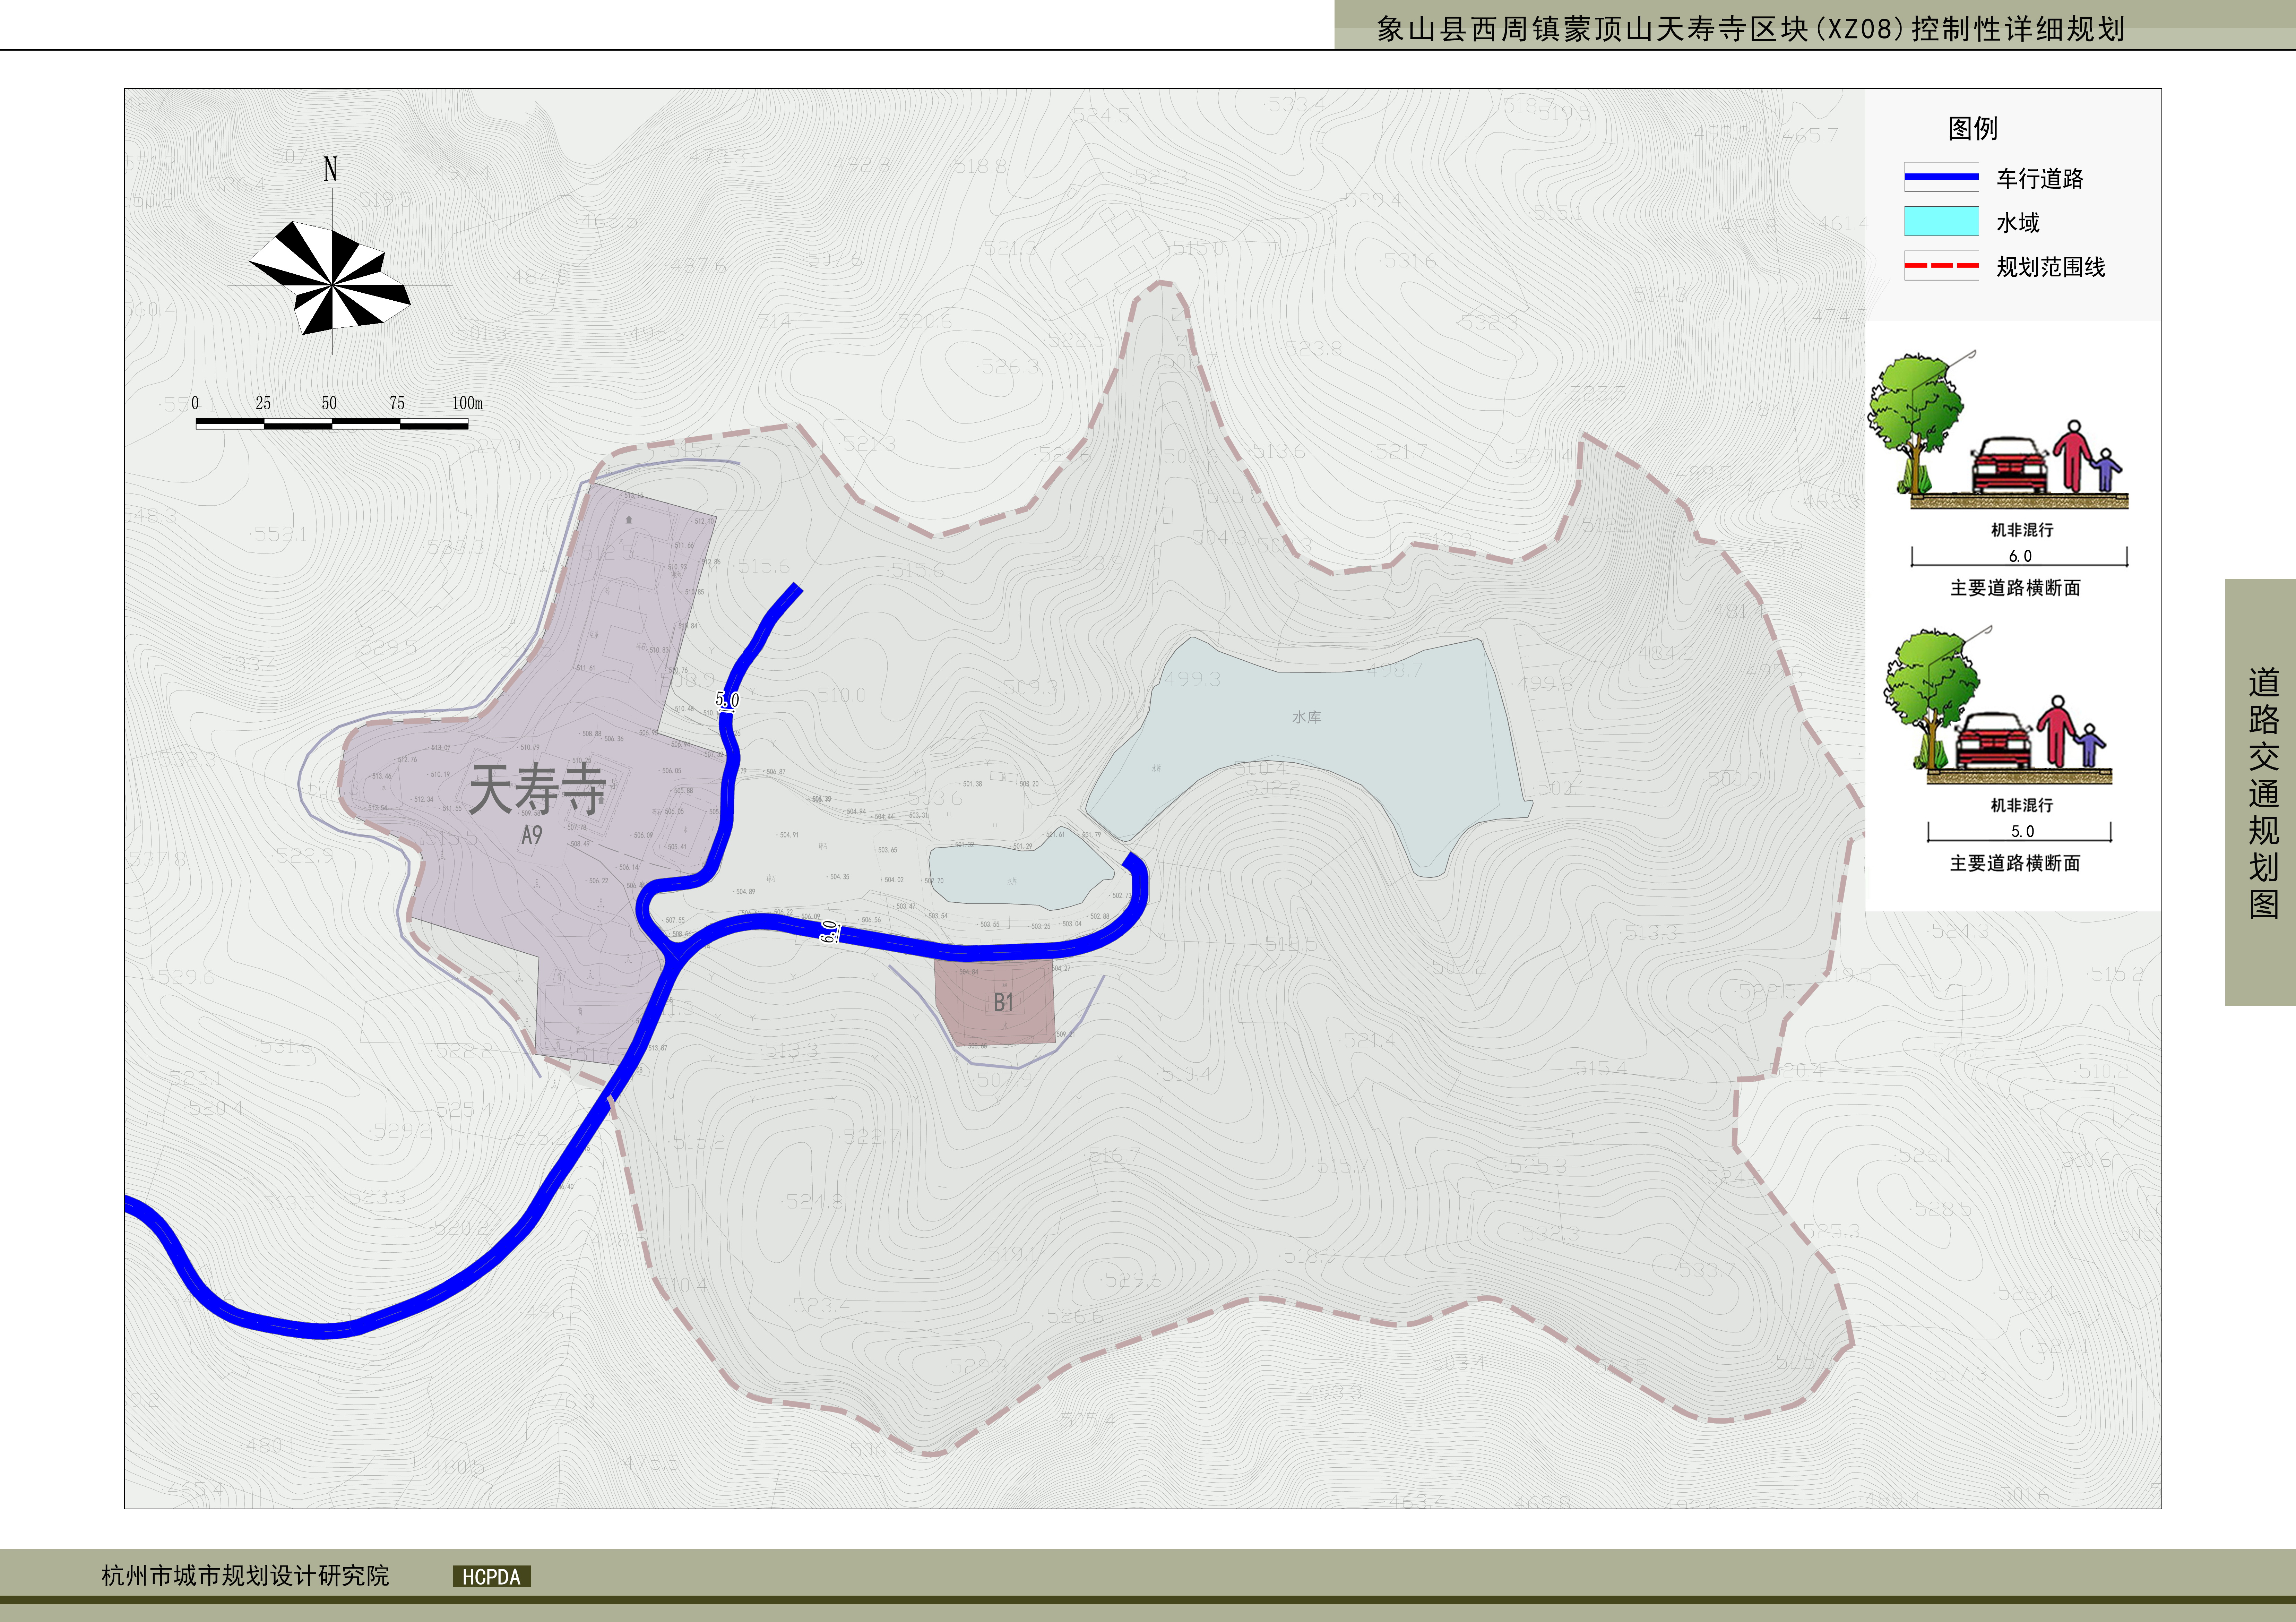Click the 规划范围线 legend label
Screen dimensions: 2296x1622
coord(2051,267)
